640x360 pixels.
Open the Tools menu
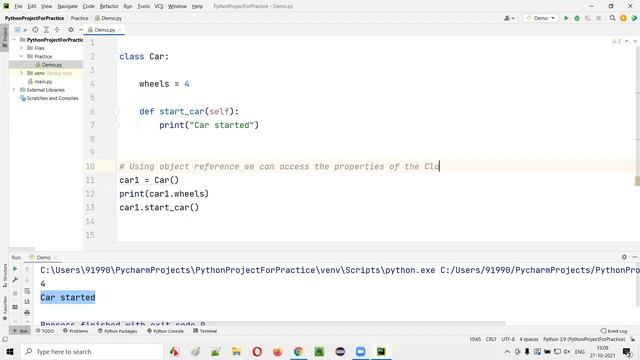tap(143, 6)
